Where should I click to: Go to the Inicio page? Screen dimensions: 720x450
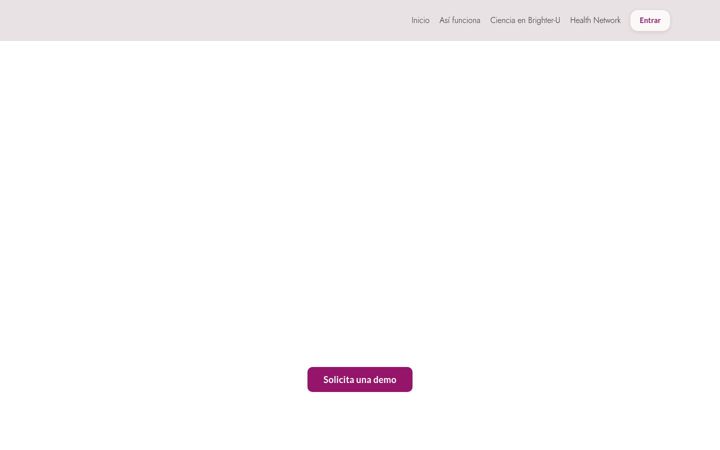420,20
